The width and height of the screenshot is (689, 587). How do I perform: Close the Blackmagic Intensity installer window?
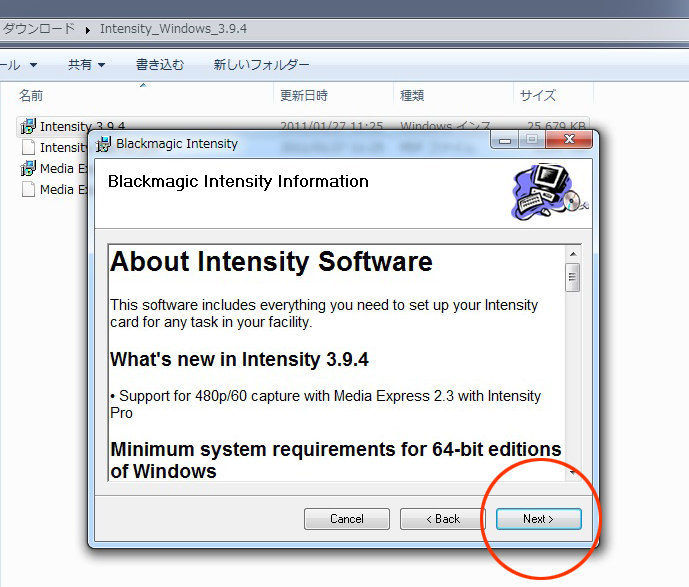[569, 139]
